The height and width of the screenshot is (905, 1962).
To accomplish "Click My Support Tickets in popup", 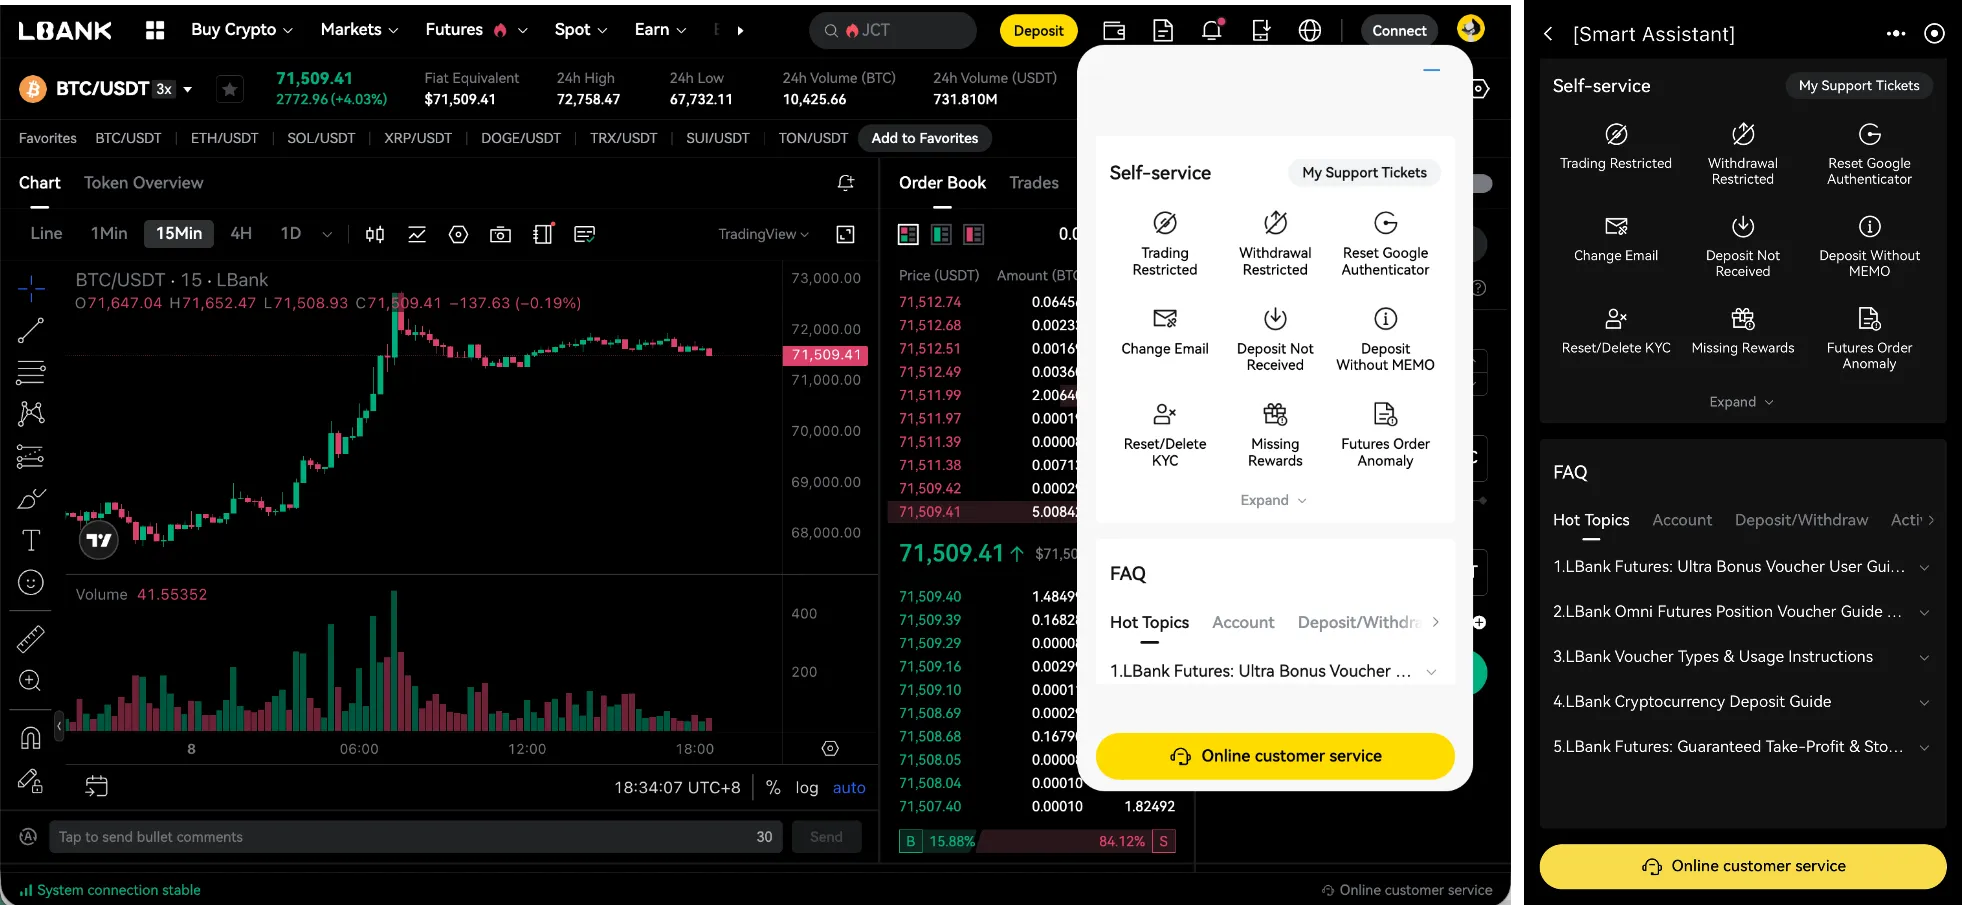I will (1364, 173).
